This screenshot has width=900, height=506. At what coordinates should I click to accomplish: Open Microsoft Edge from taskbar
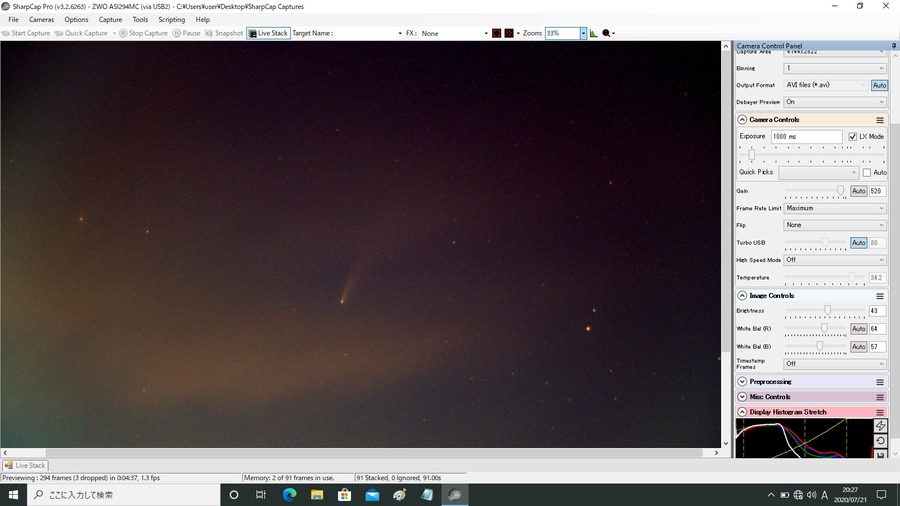[x=289, y=495]
